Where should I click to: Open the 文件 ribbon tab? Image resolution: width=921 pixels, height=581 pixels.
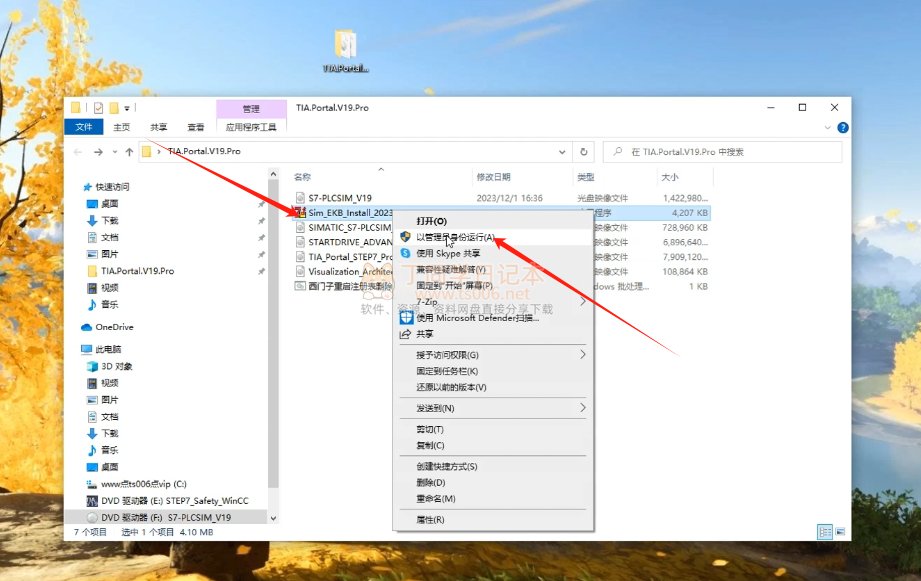click(x=83, y=127)
